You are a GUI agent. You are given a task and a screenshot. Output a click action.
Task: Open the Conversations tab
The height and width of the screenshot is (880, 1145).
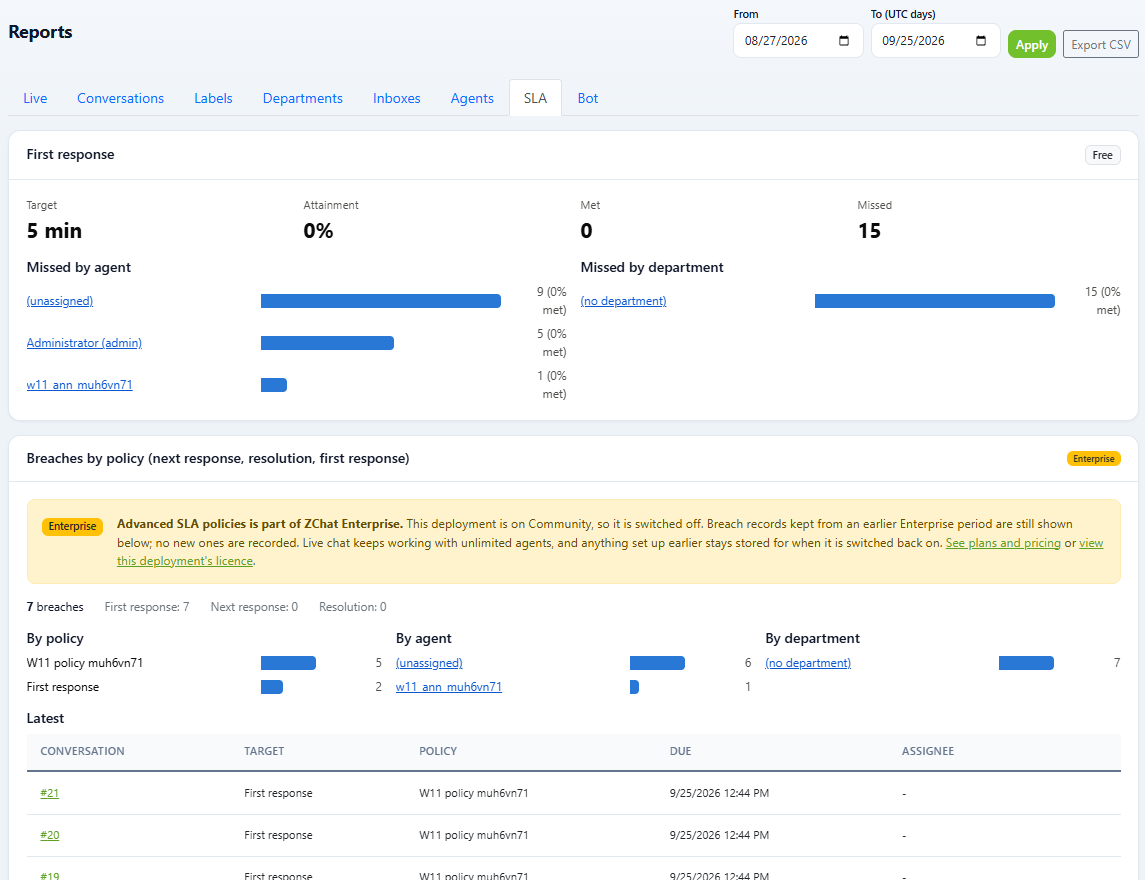[120, 98]
